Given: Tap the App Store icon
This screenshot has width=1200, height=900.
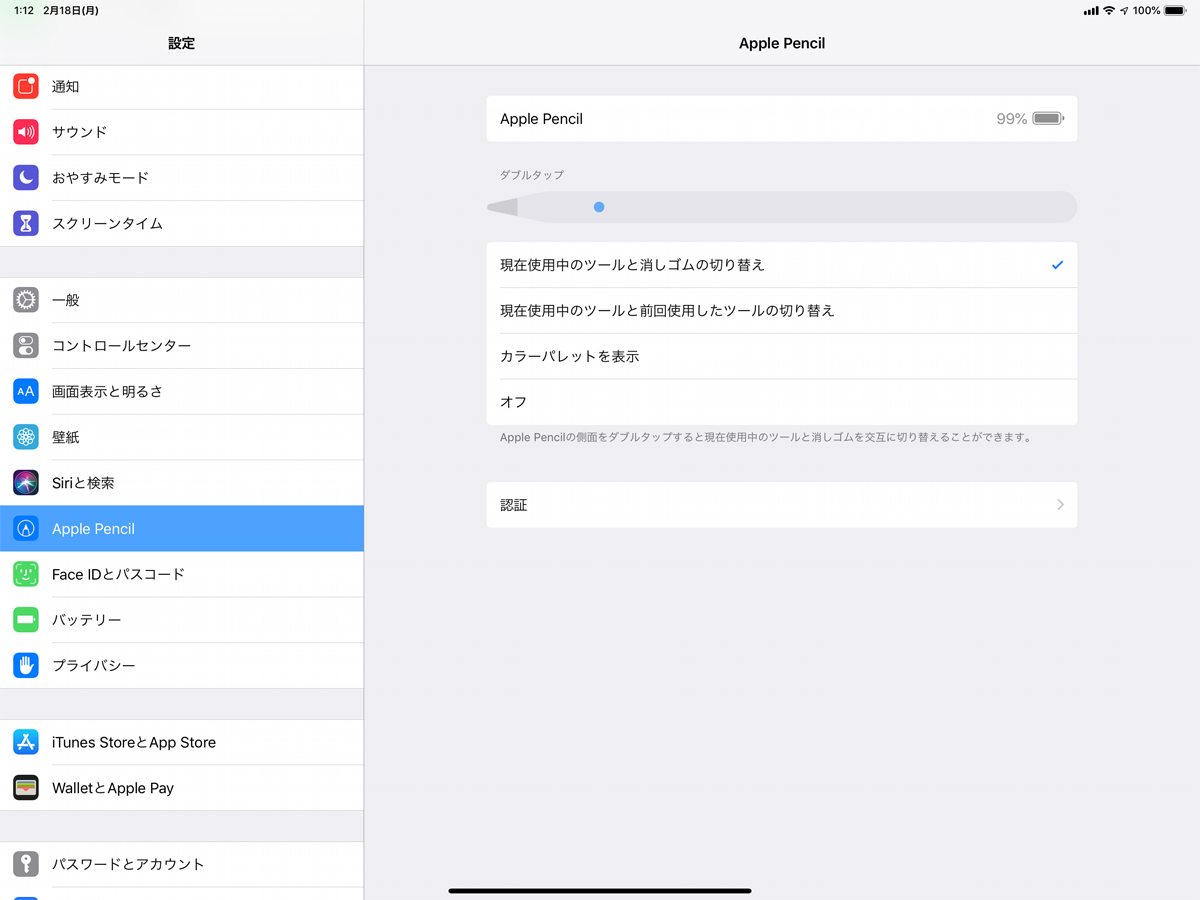Looking at the screenshot, I should 26,742.
